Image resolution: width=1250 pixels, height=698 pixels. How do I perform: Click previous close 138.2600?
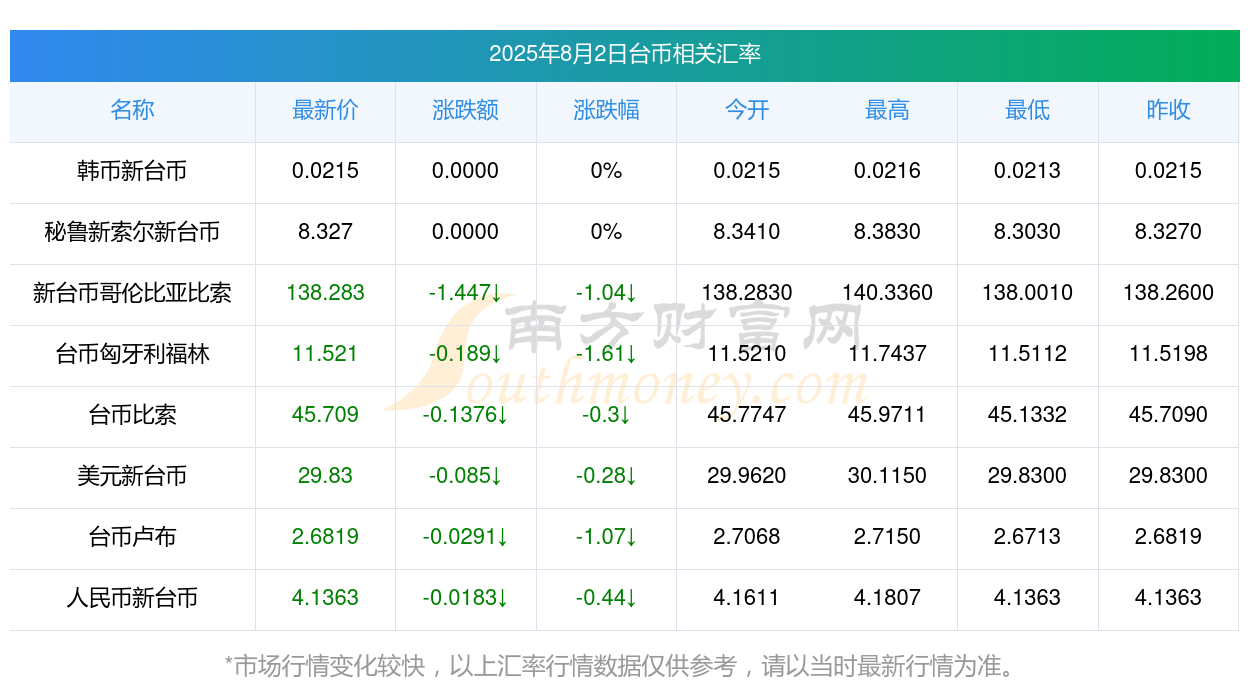click(x=1168, y=293)
